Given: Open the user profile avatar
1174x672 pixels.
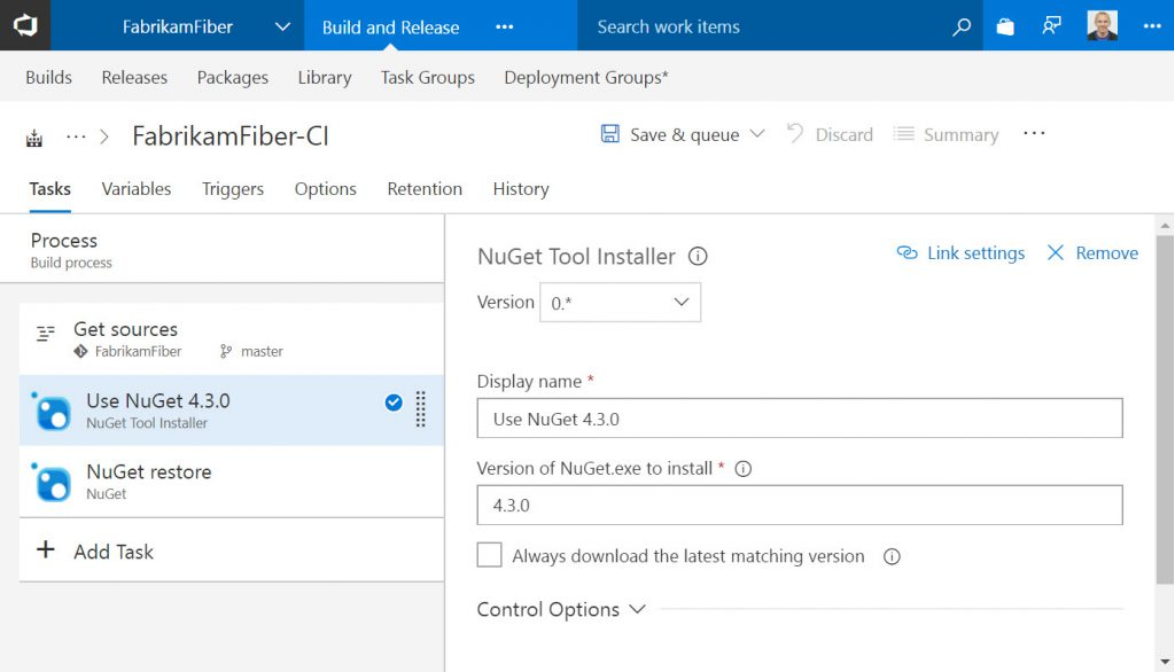Looking at the screenshot, I should pyautogui.click(x=1101, y=25).
